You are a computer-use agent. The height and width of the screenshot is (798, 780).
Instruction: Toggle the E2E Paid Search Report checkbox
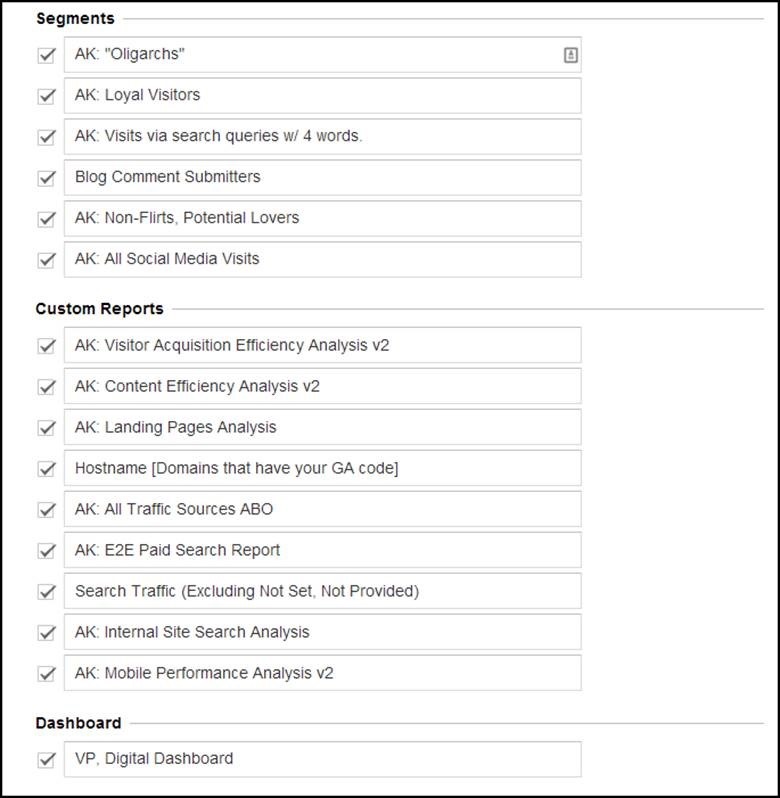[46, 551]
